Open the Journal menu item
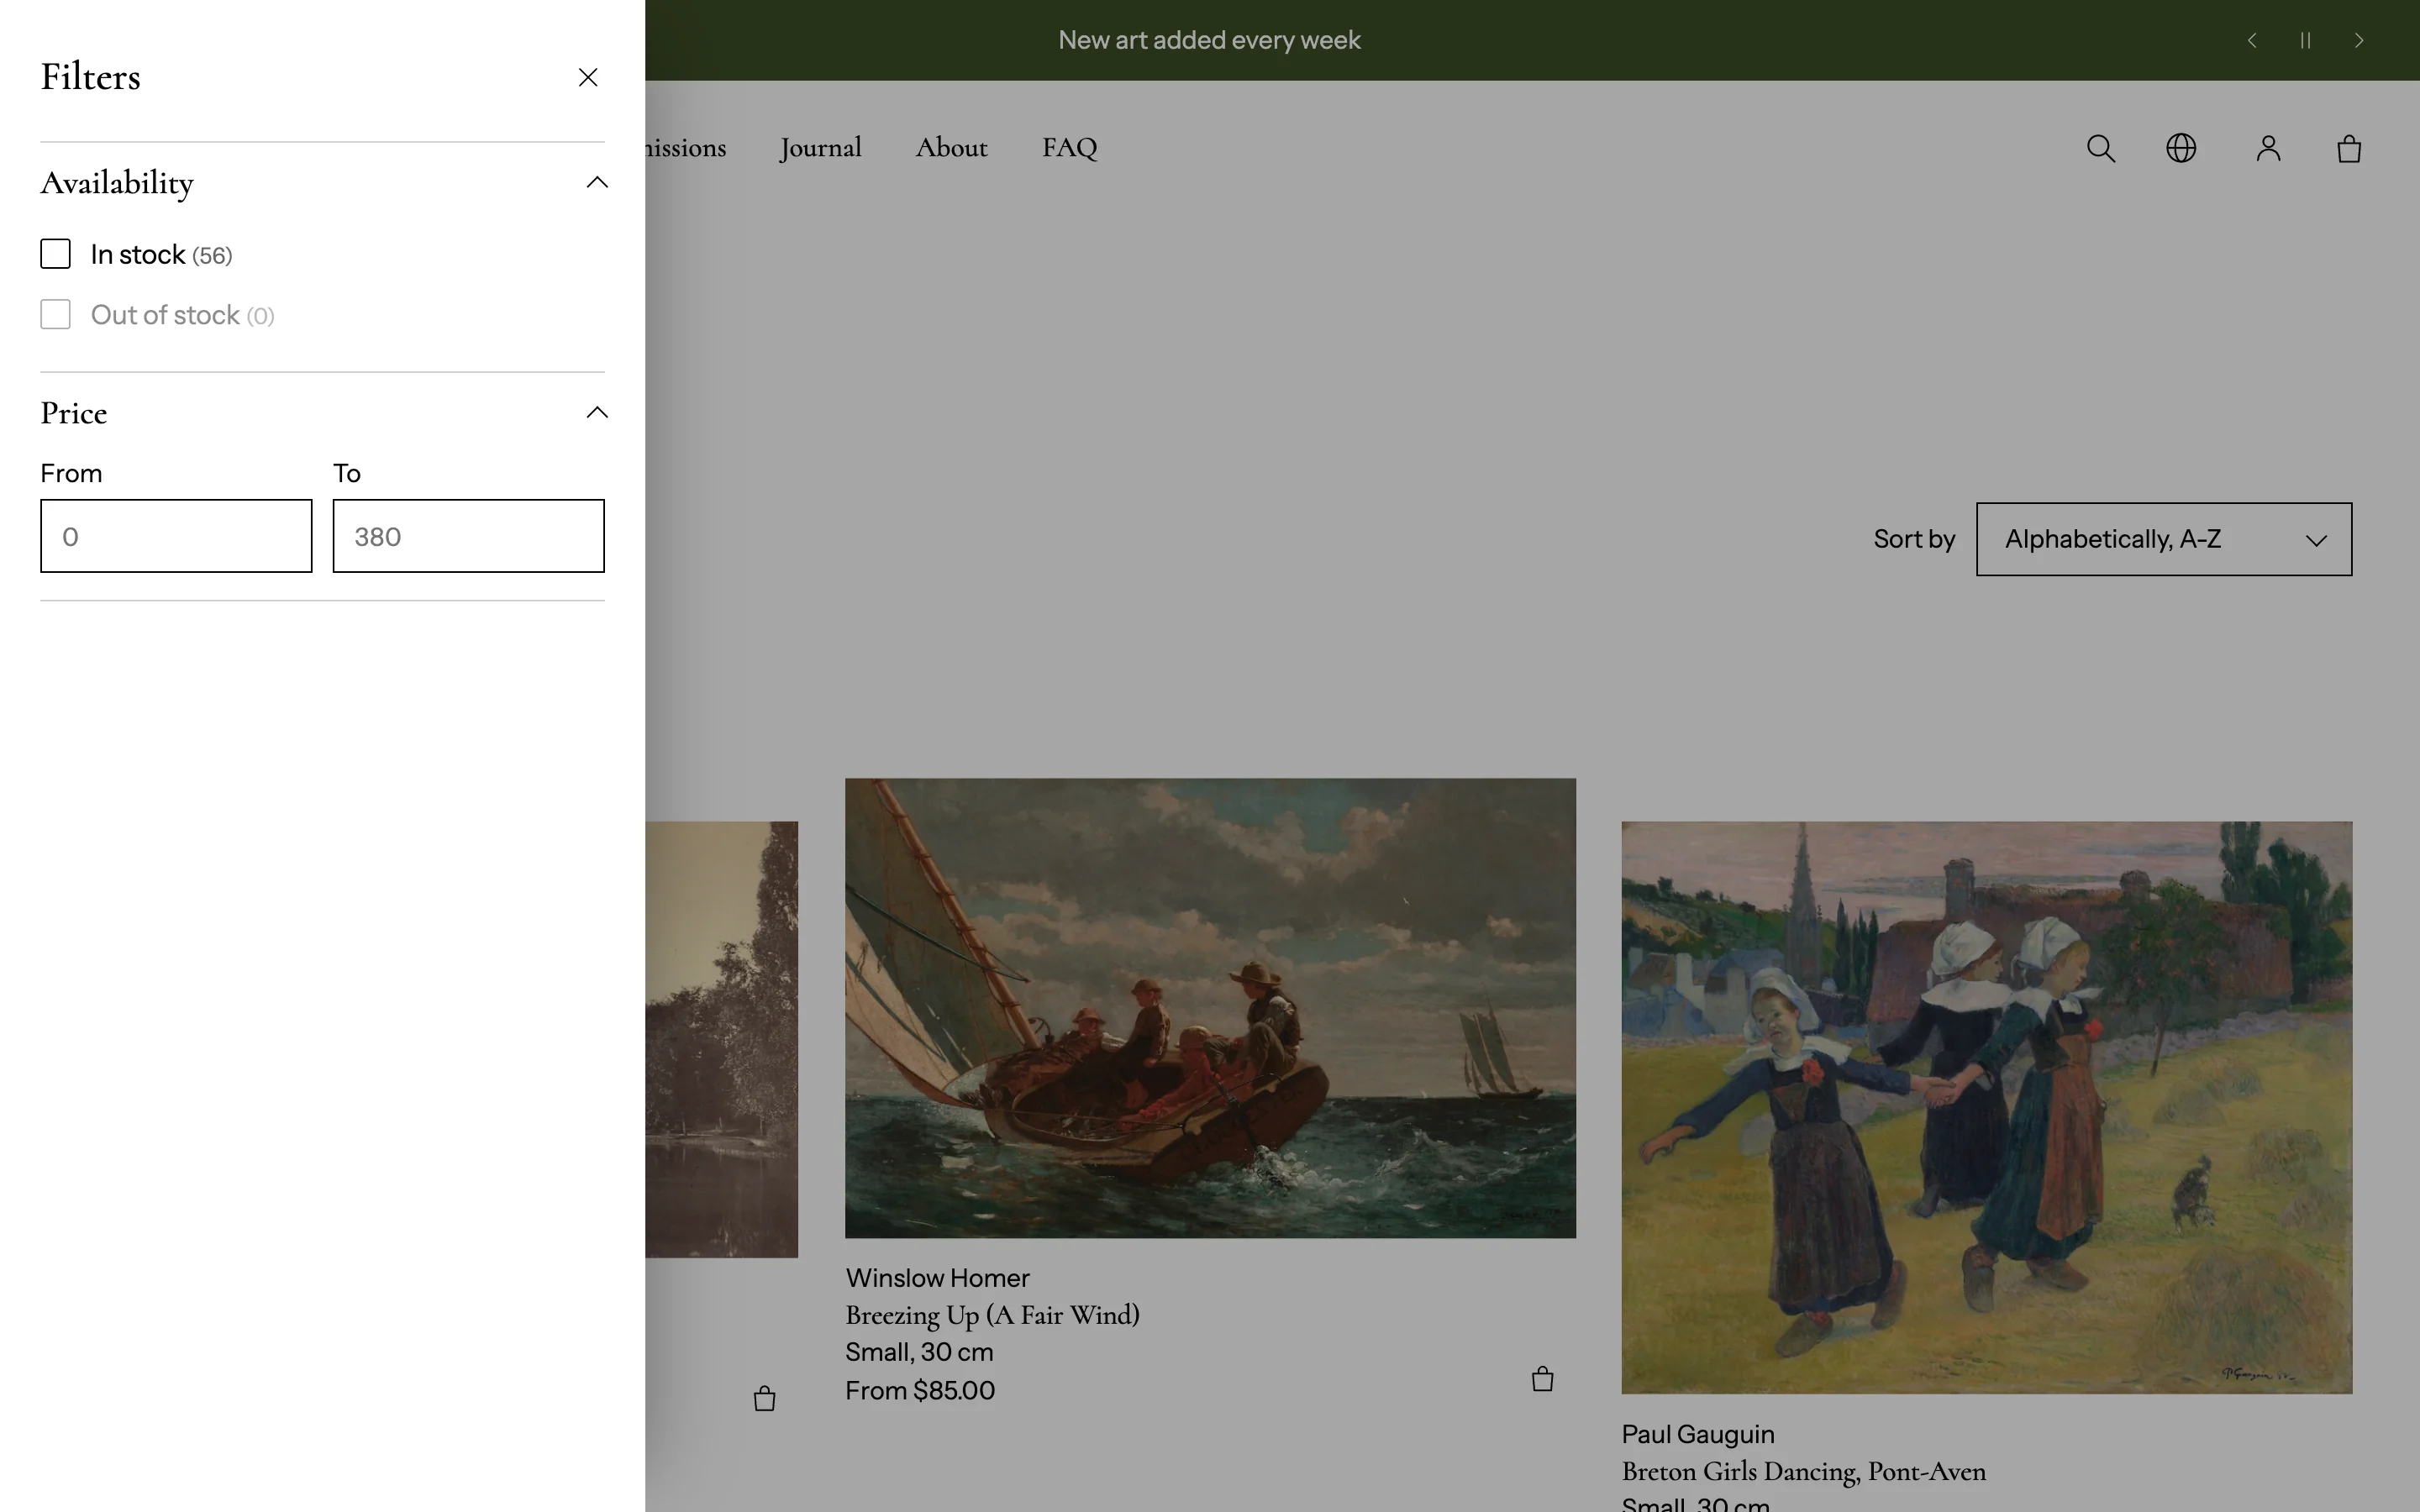 pos(821,148)
